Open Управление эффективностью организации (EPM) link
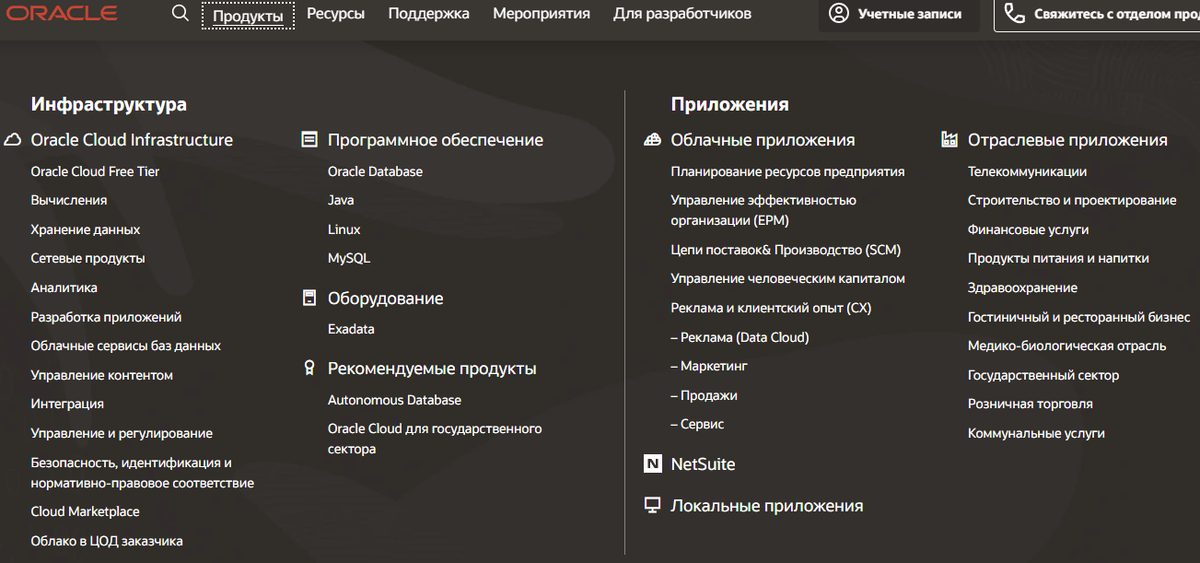 (x=763, y=210)
